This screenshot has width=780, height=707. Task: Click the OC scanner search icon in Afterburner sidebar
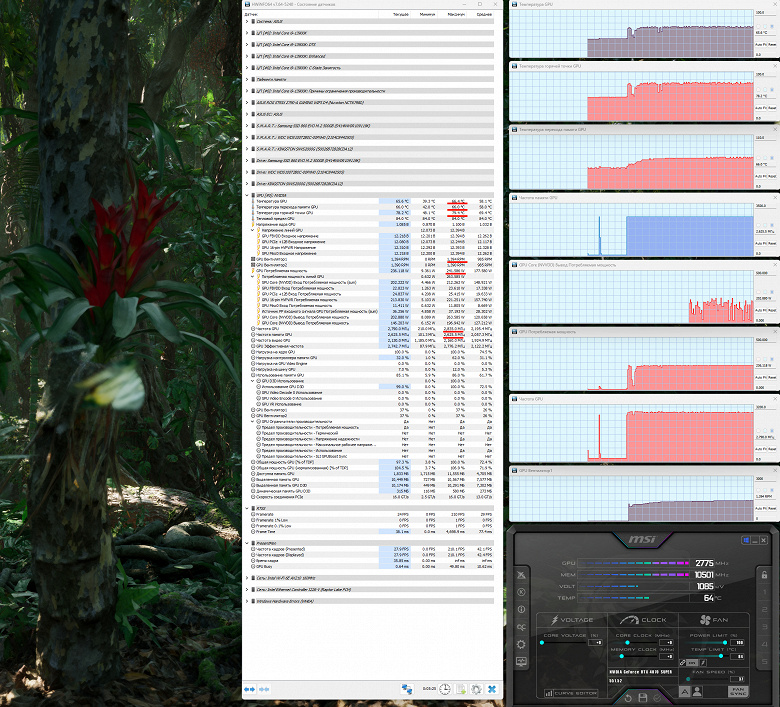(x=521, y=627)
